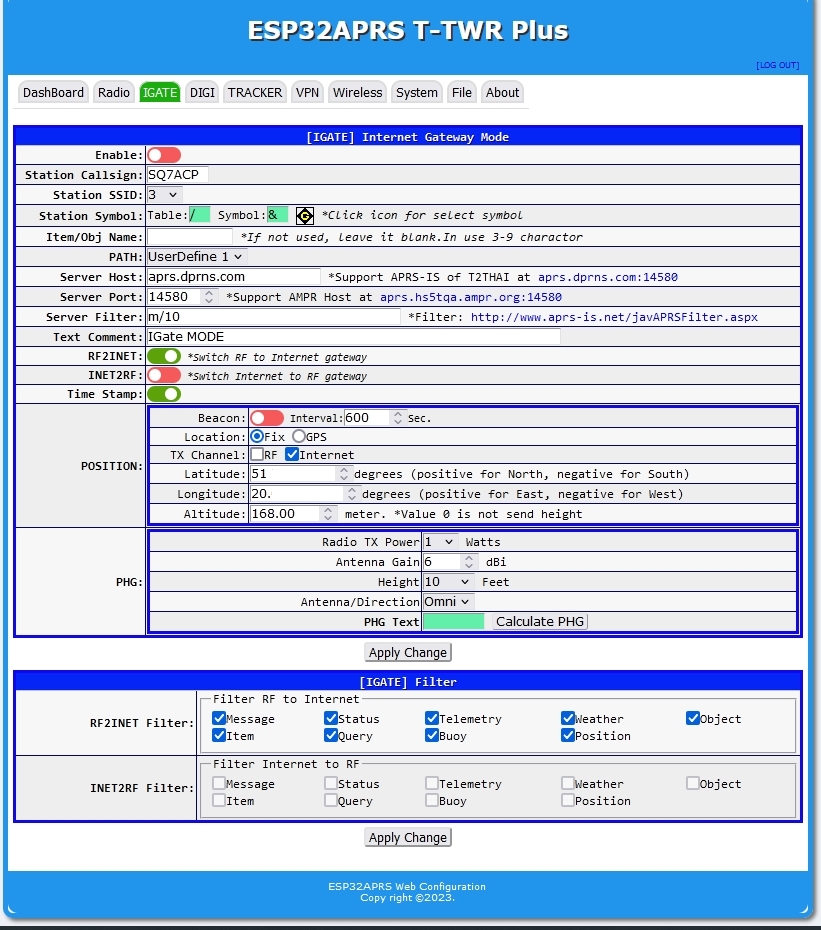Uncheck Weather in RF2INET filter
821x930 pixels.
point(568,718)
